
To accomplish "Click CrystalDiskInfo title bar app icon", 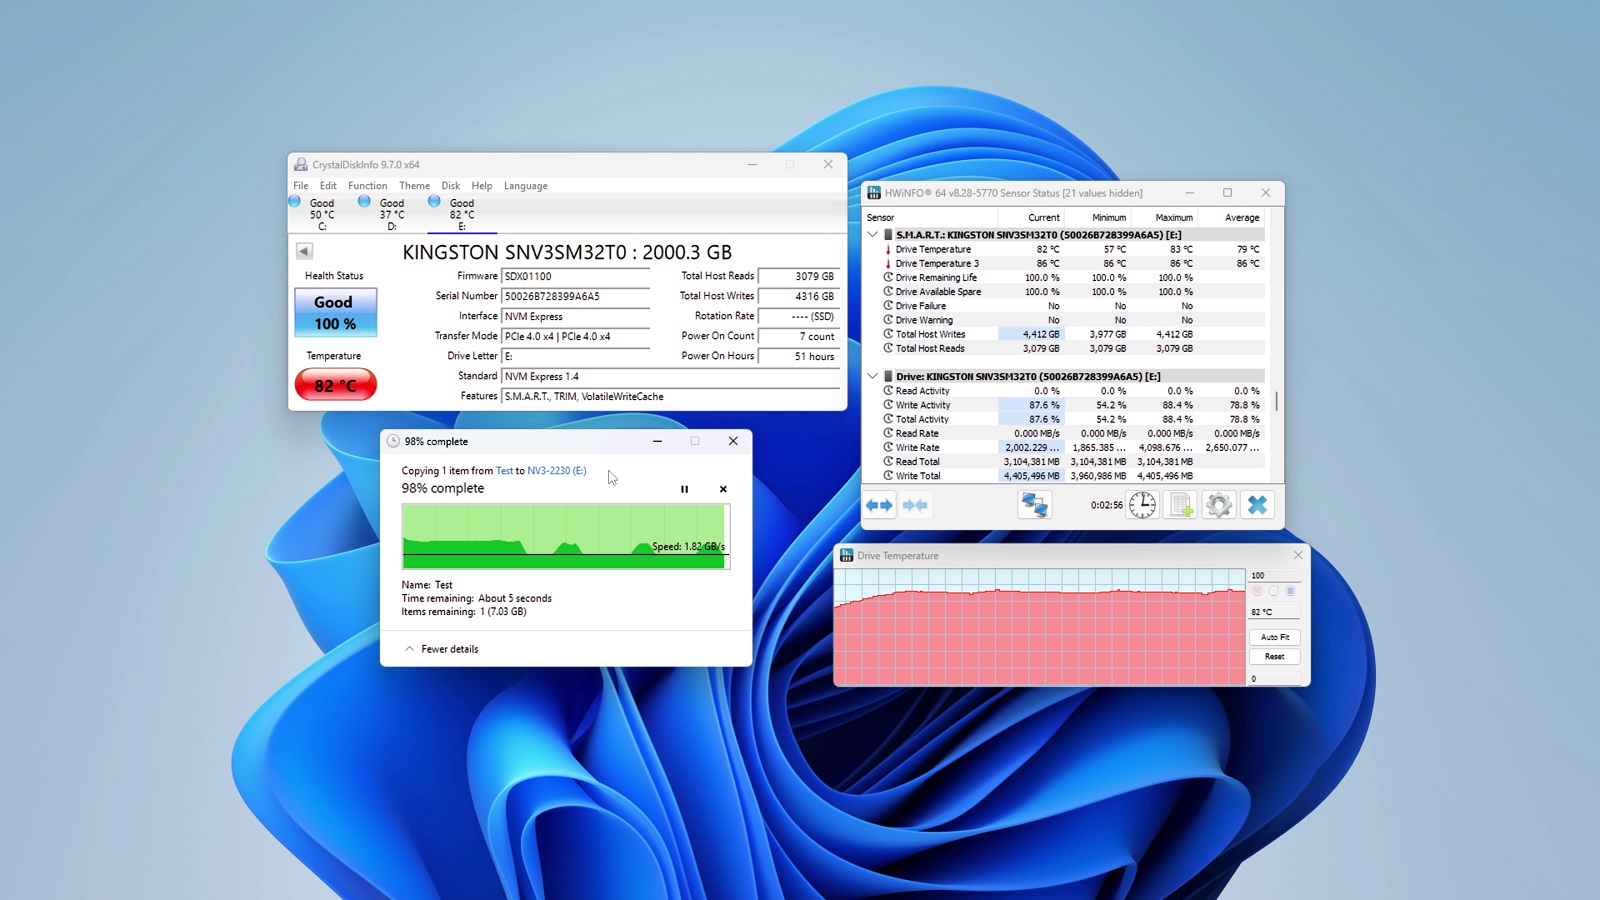I will tap(301, 164).
